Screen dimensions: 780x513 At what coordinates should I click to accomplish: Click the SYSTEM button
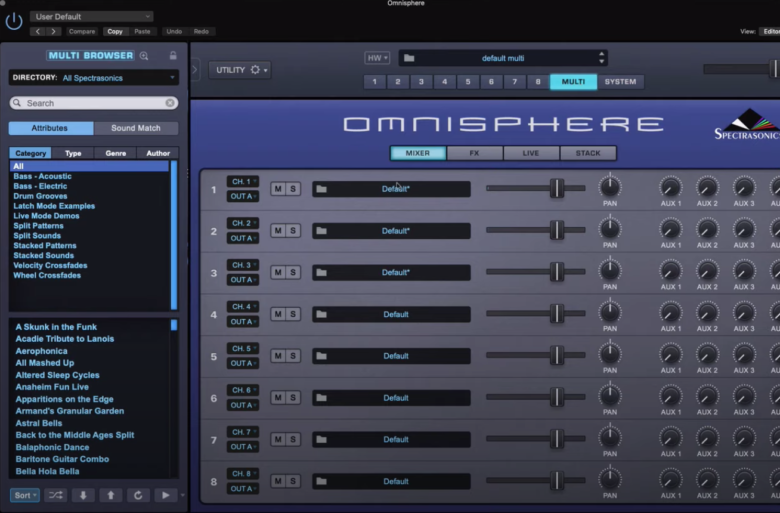click(x=620, y=82)
